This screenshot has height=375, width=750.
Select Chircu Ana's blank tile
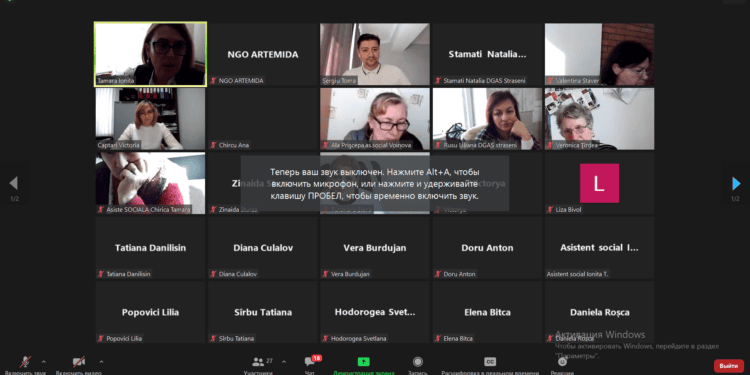[263, 119]
